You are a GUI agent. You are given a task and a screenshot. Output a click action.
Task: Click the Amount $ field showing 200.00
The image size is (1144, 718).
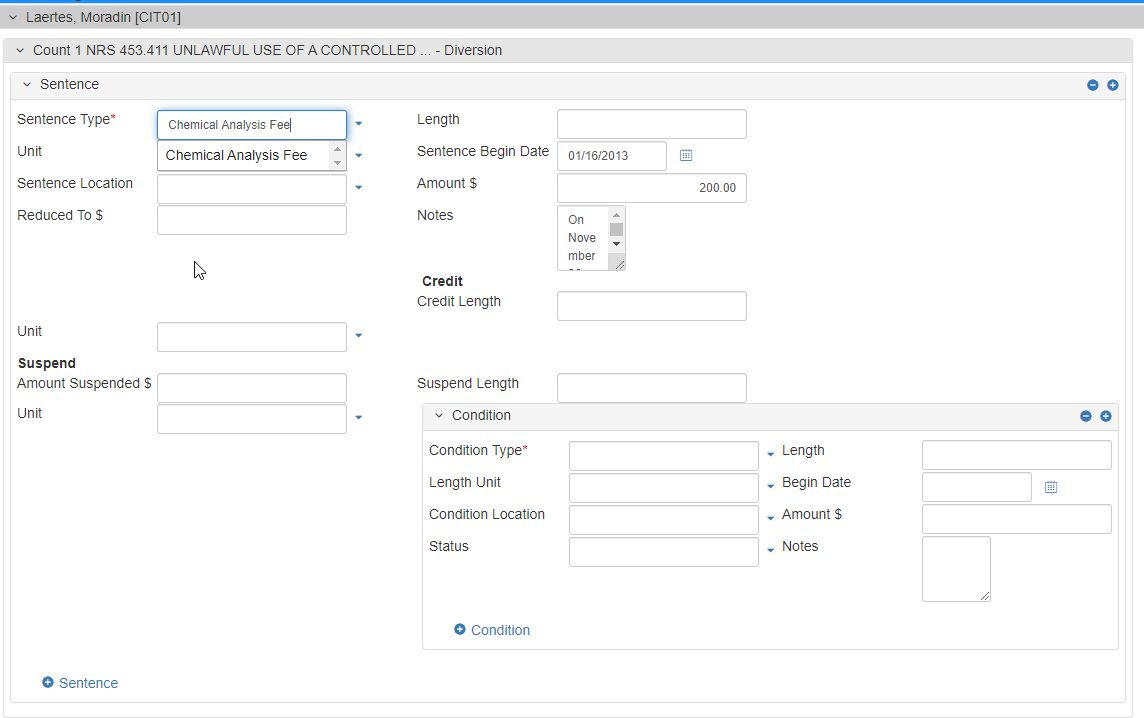(x=651, y=188)
